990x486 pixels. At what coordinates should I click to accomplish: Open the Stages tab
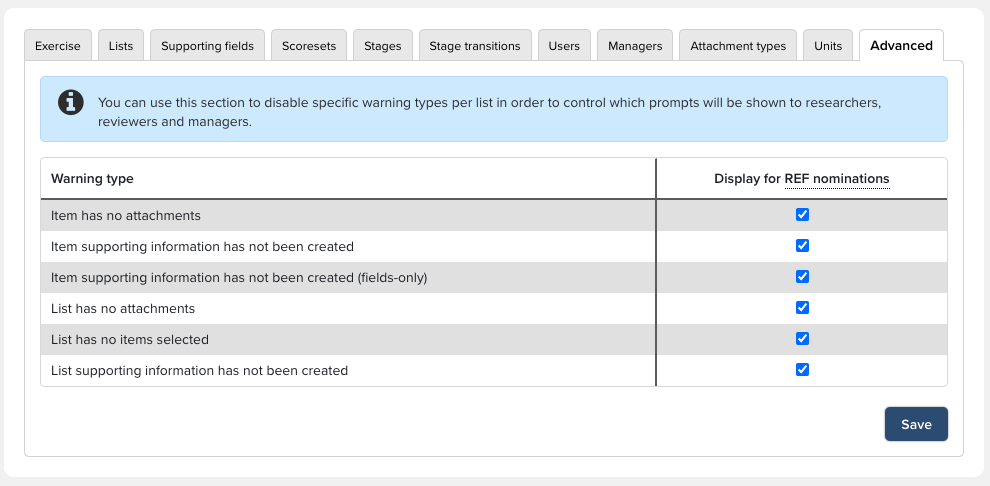click(383, 46)
